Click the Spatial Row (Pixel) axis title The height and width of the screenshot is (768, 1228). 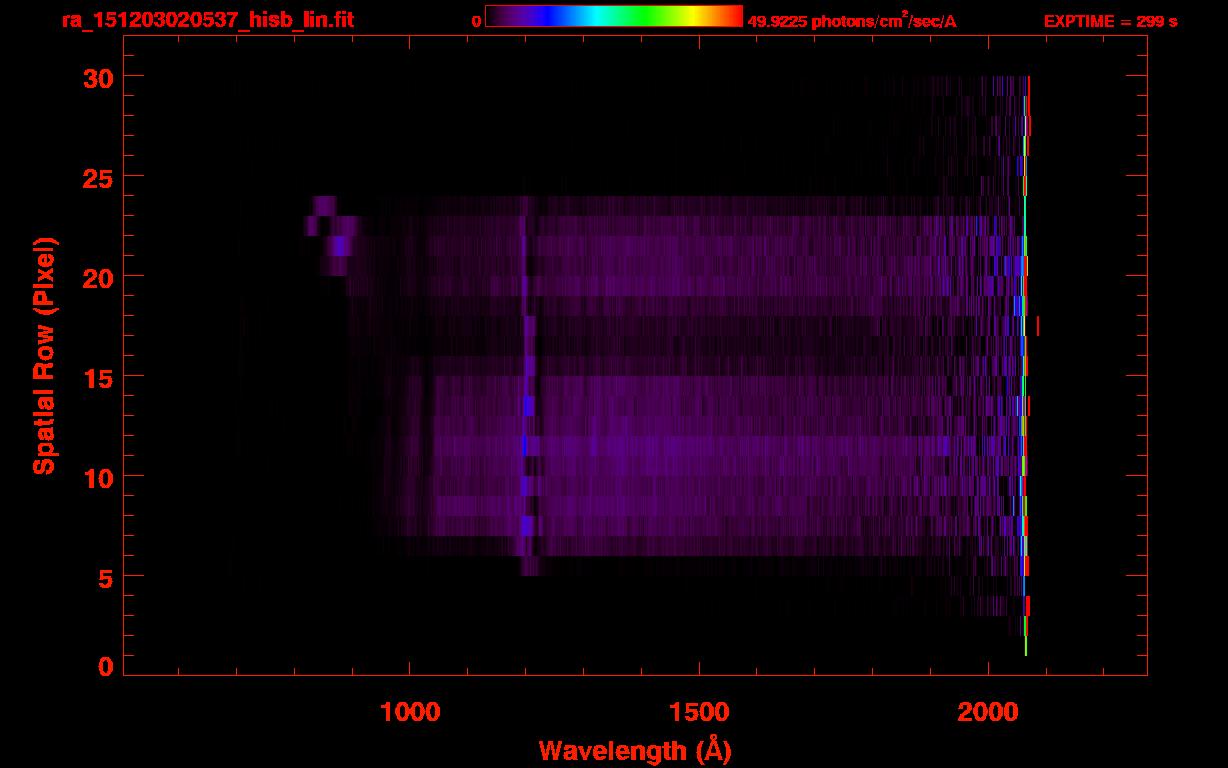point(44,355)
